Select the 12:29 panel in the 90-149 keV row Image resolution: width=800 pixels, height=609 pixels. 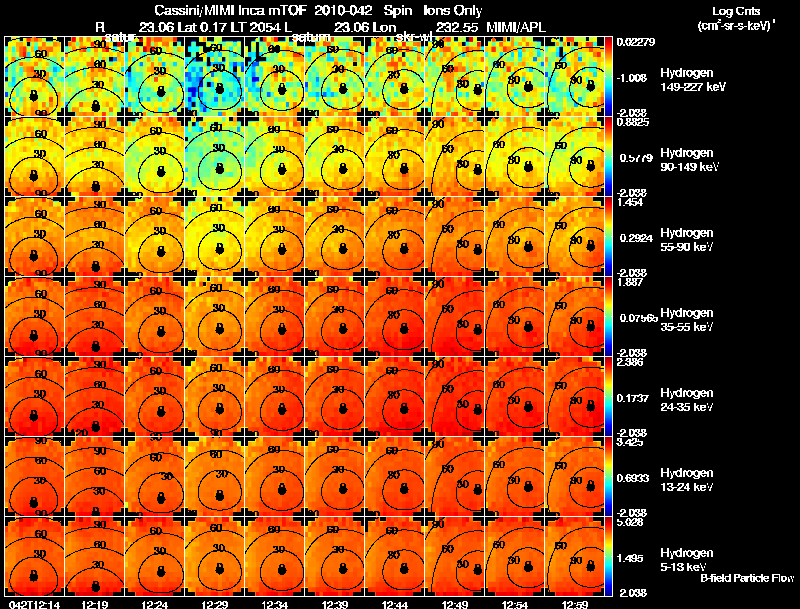tap(215, 157)
